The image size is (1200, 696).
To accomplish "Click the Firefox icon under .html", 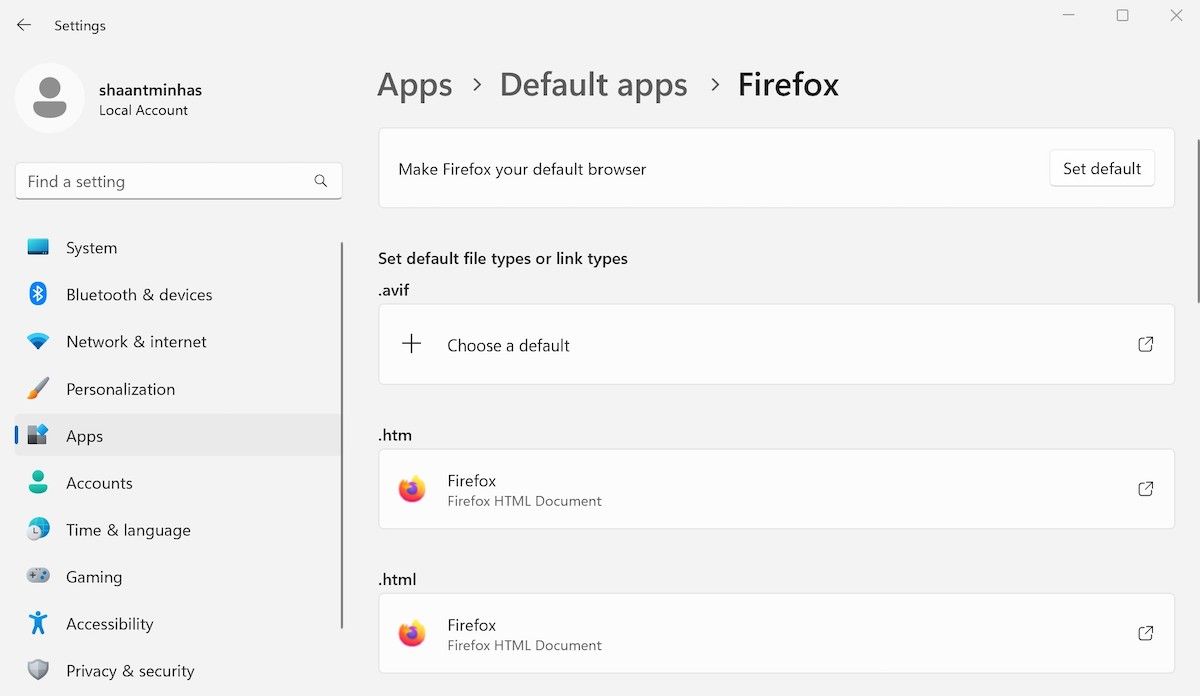I will pos(412,633).
